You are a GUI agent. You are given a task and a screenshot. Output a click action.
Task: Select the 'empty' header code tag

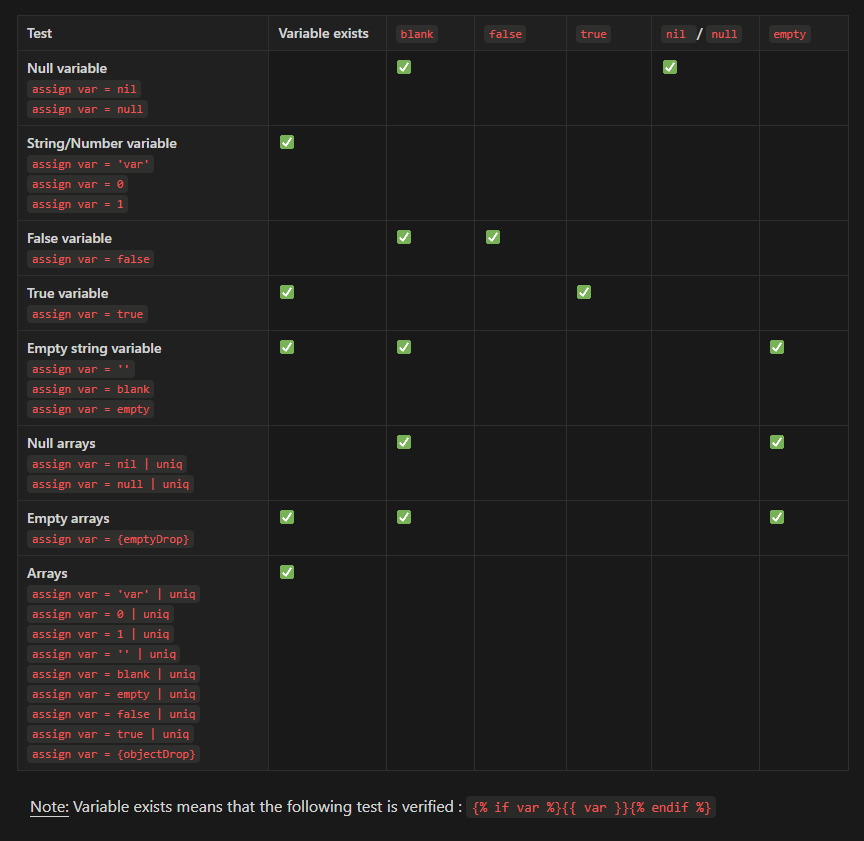pyautogui.click(x=790, y=34)
